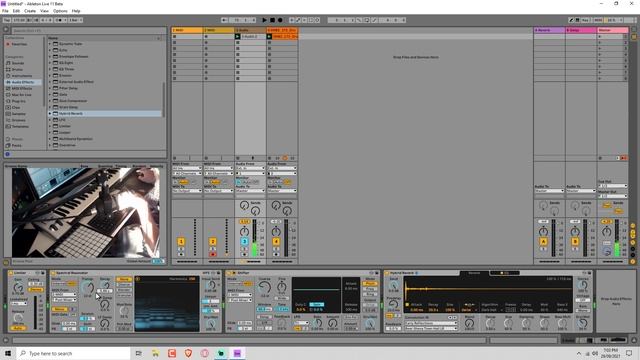The height and width of the screenshot is (360, 640).
Task: Toggle the arrangement Loop switch
Action: click(367, 20)
